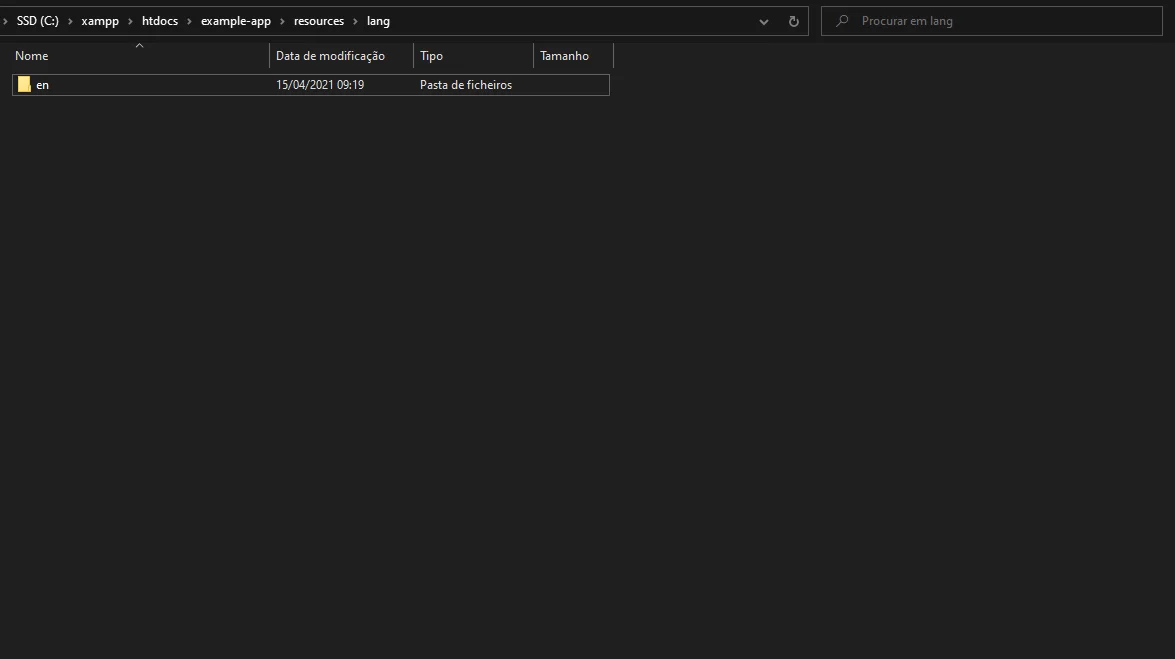Open the en folder icon
The height and width of the screenshot is (659, 1175).
[42, 85]
